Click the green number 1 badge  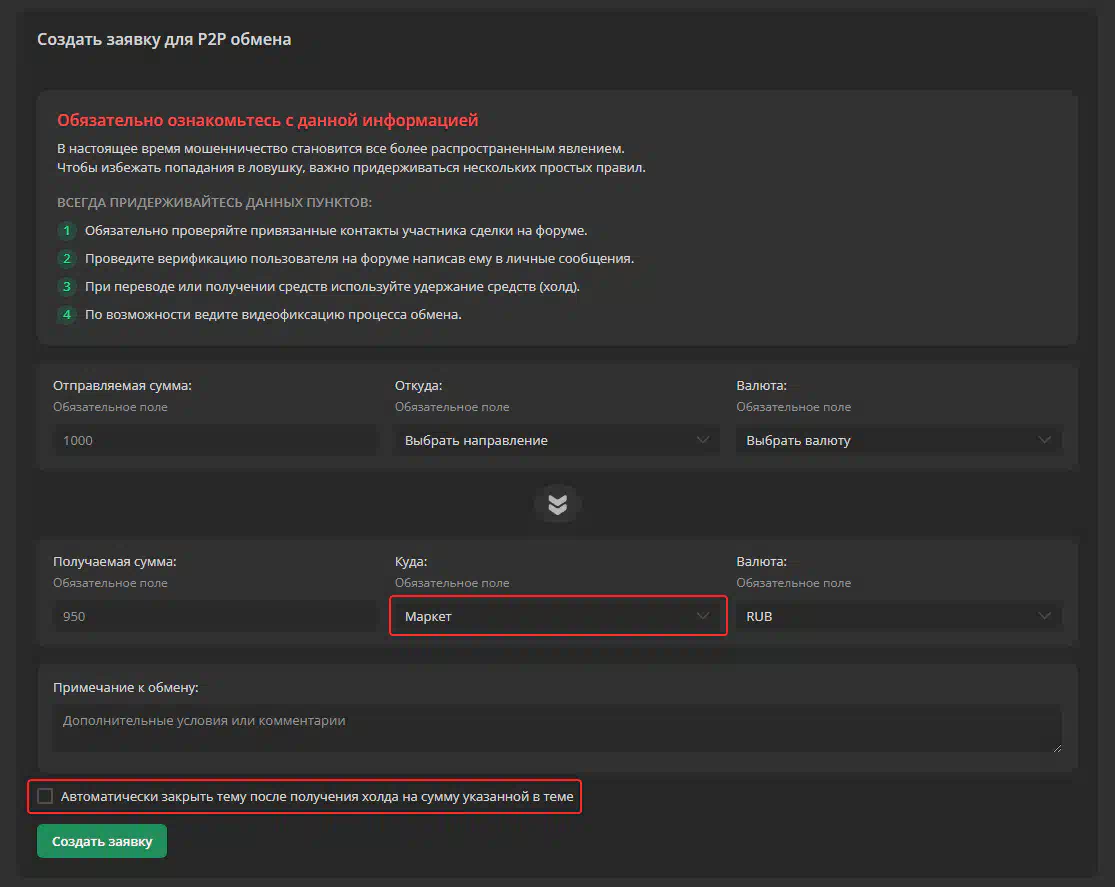(67, 231)
